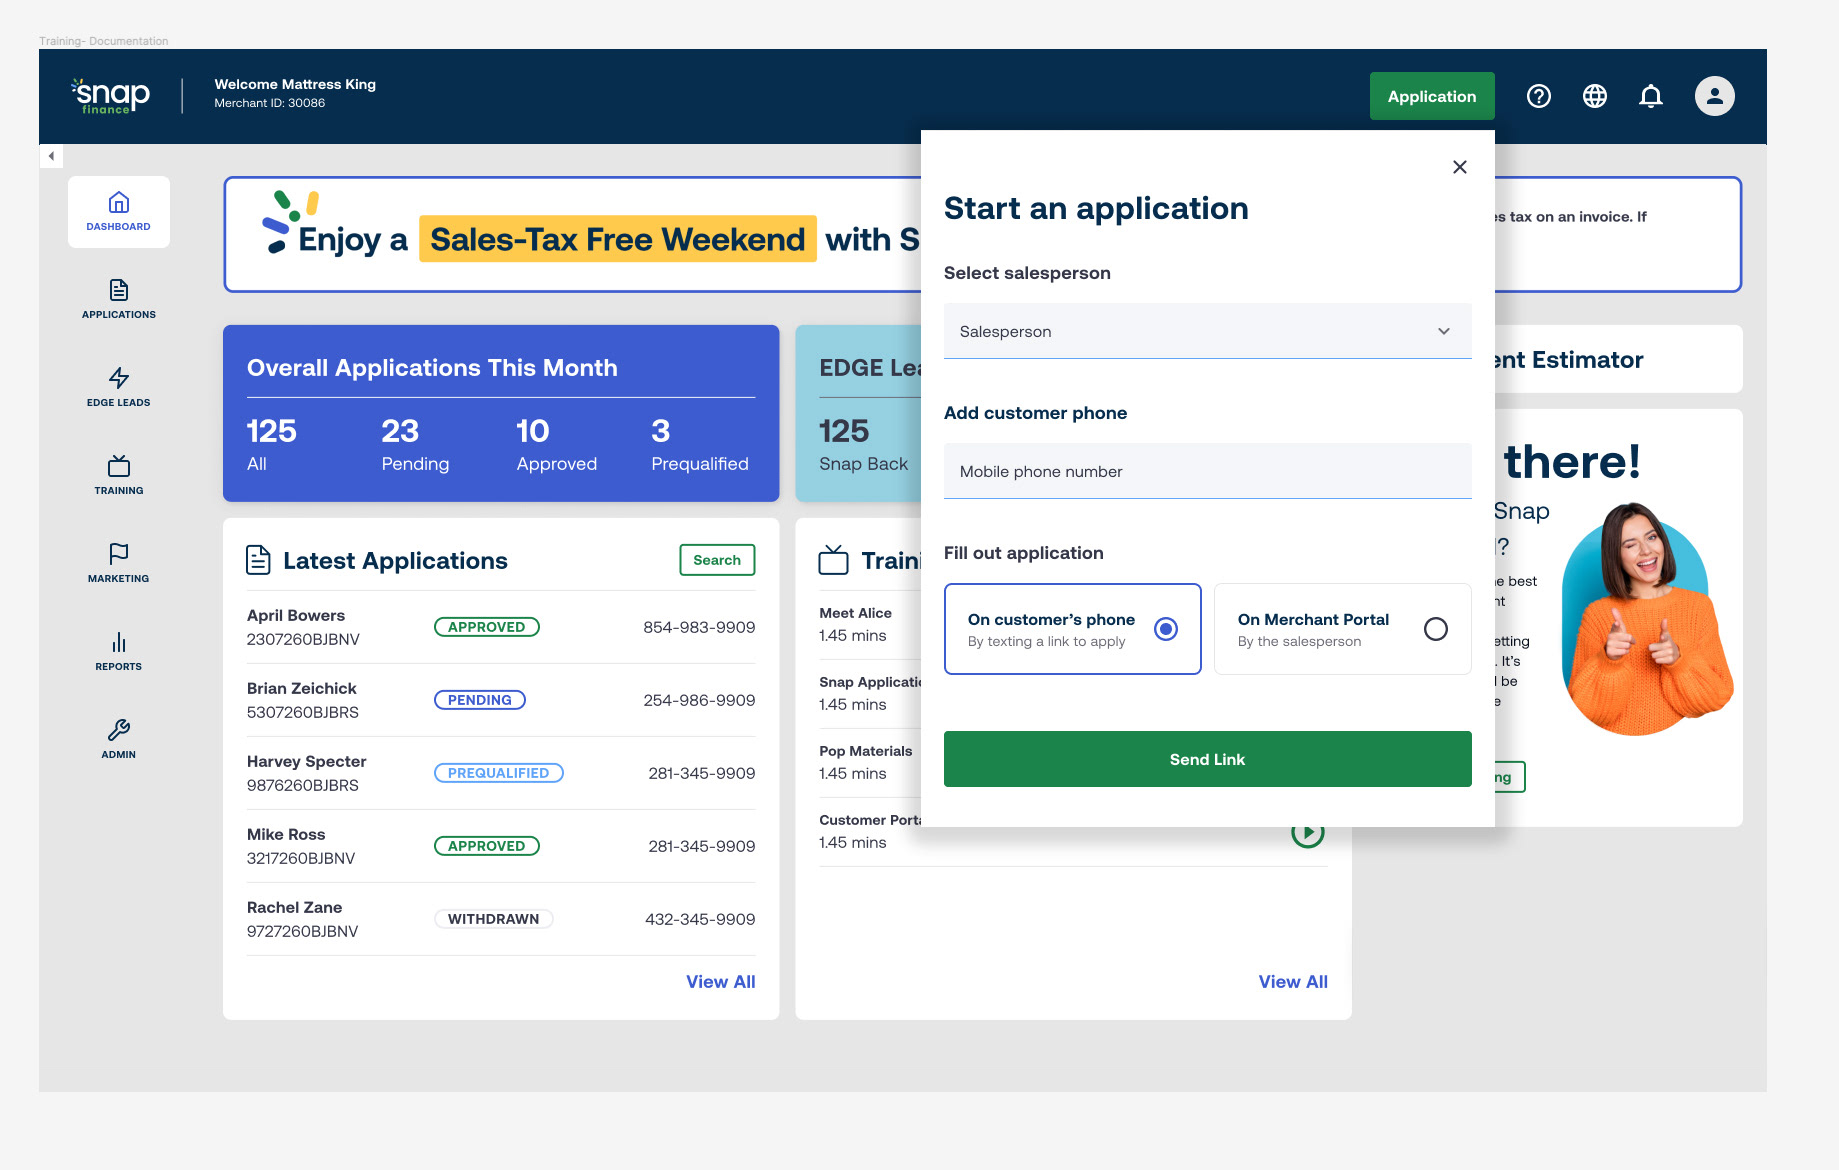
Task: Click application ID 2307260BJBNV
Action: pos(303,639)
